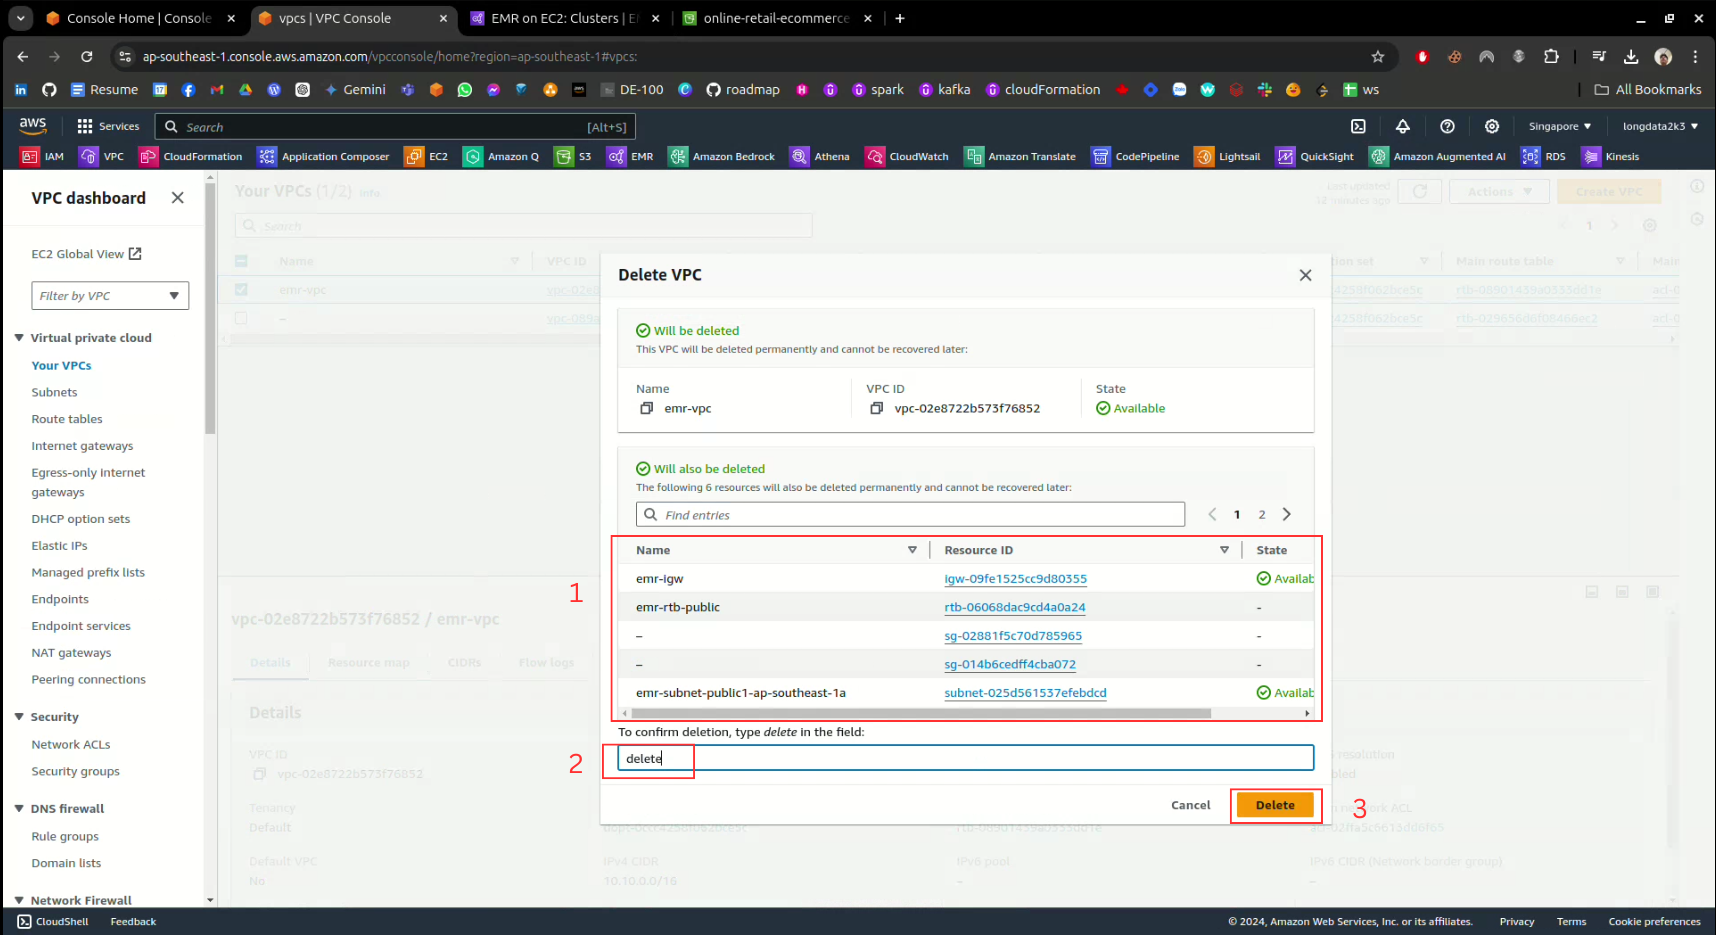Viewport: 1716px width, 935px height.
Task: Open the notifications bell icon
Action: pos(1402,126)
